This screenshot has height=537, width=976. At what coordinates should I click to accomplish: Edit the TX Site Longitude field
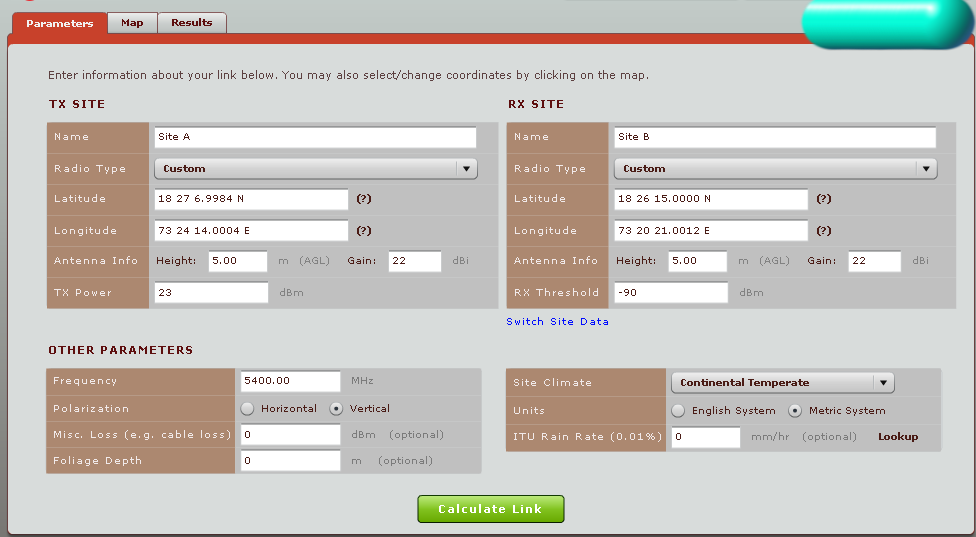pyautogui.click(x=251, y=230)
